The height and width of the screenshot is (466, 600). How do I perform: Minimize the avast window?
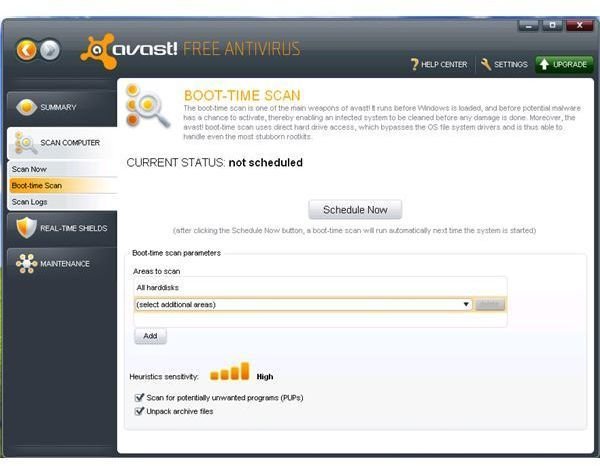pyautogui.click(x=528, y=26)
